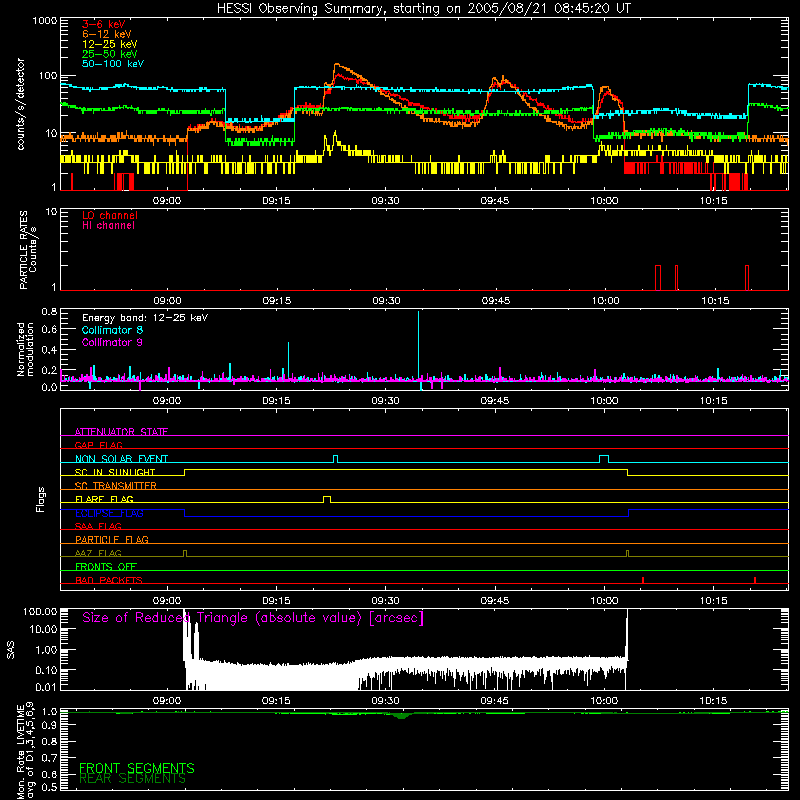The image size is (800, 800).
Task: Select the 'BAD PACKETS' flag label
Action: (109, 580)
